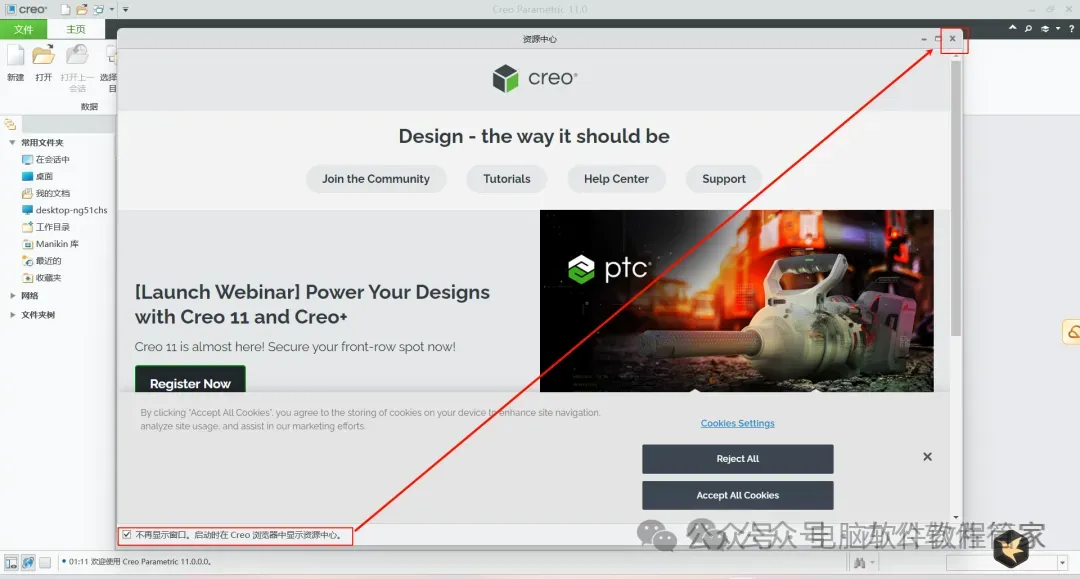
Task: Click the large 打开 ribbon button
Action: (43, 63)
